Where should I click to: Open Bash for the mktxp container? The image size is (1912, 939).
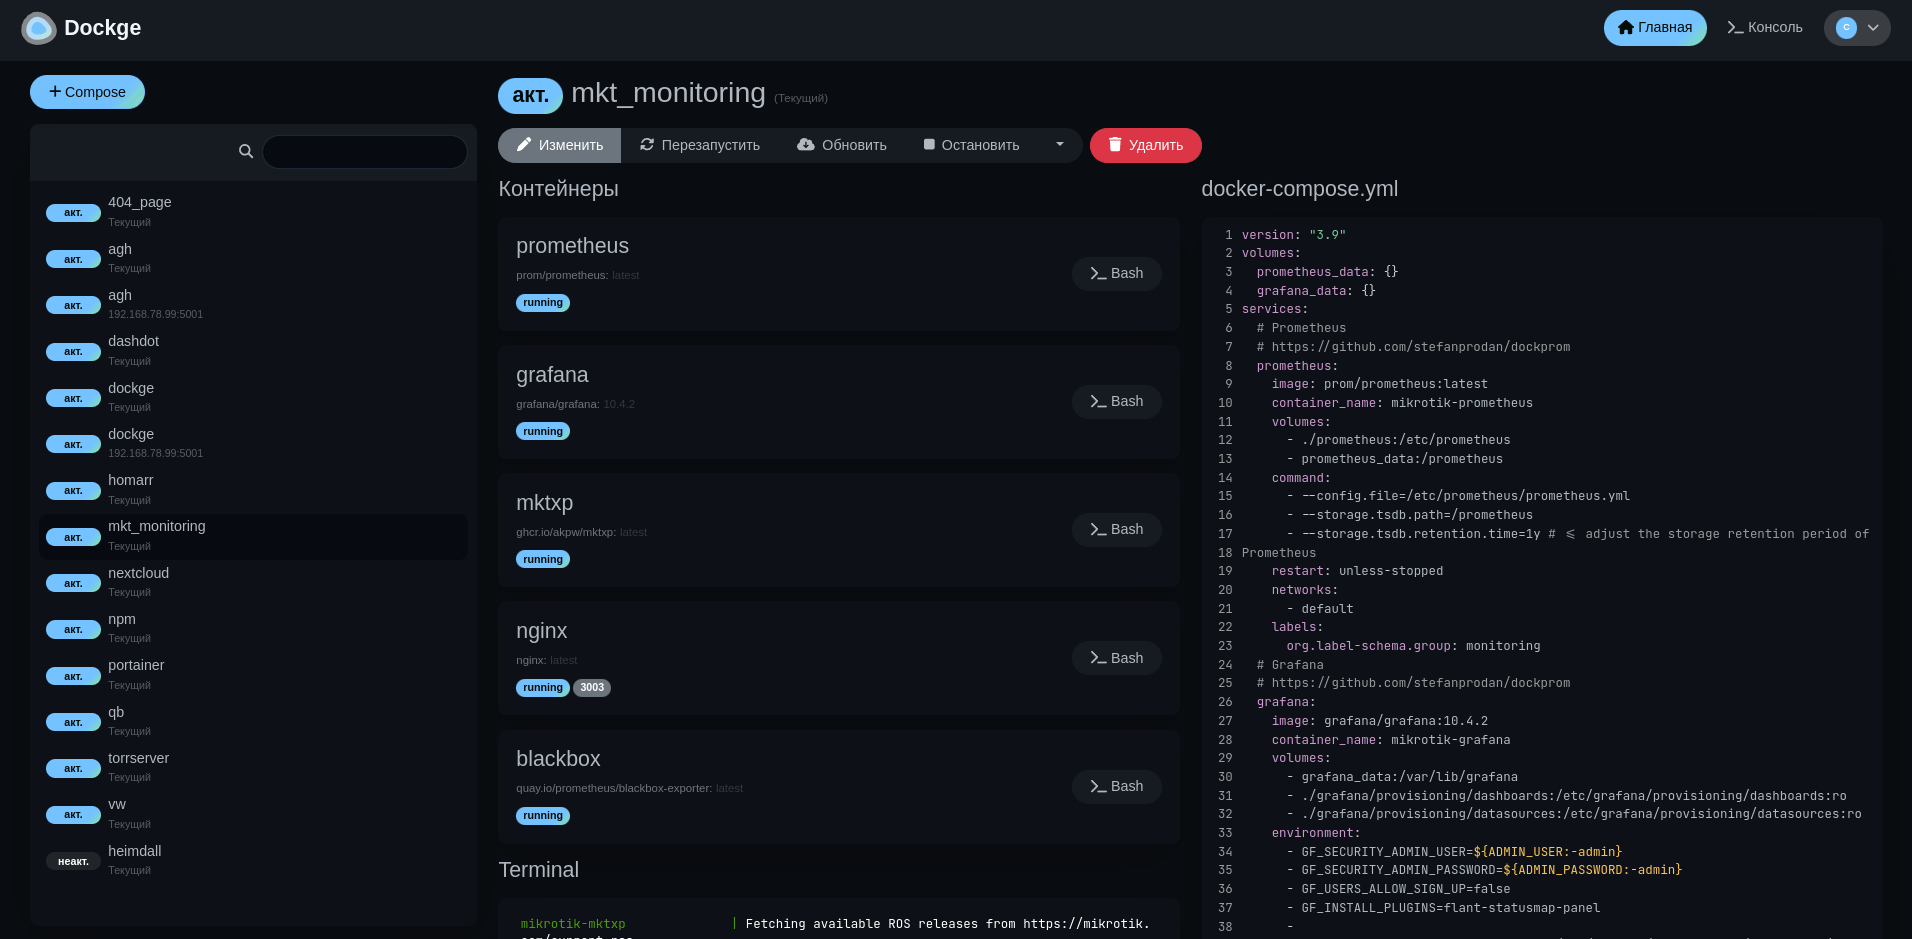coord(1117,529)
